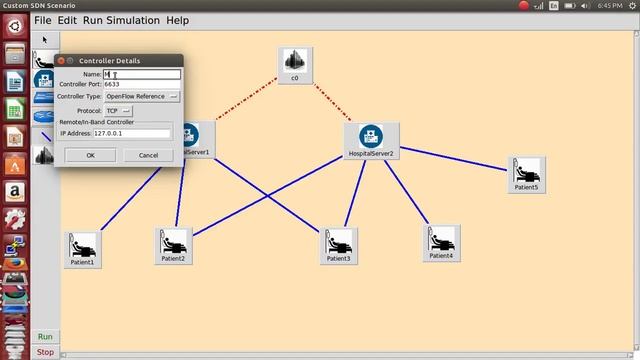
Task: Open Controller Type dropdown
Action: (x=142, y=96)
